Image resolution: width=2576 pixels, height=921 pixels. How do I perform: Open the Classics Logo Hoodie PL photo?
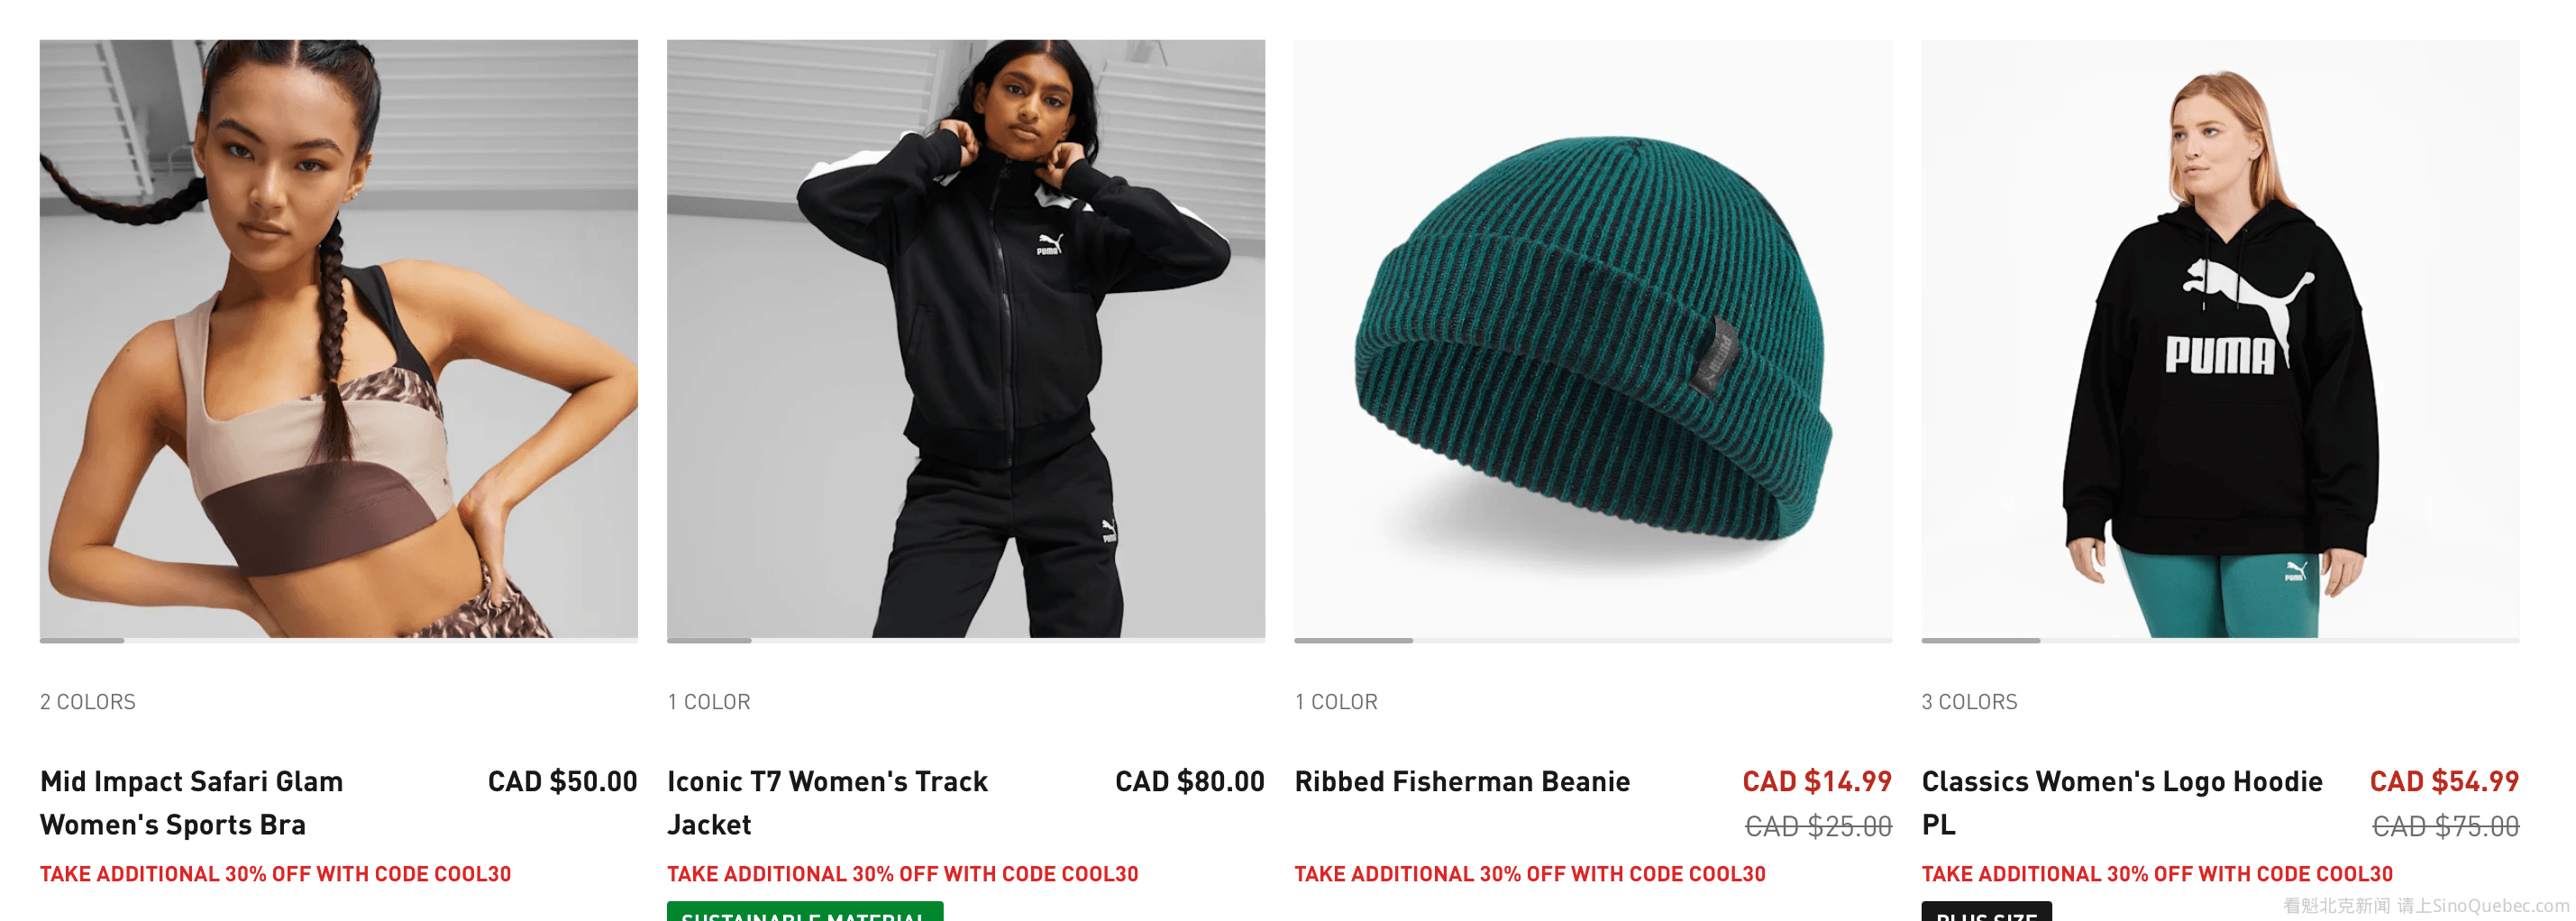pos(2220,338)
